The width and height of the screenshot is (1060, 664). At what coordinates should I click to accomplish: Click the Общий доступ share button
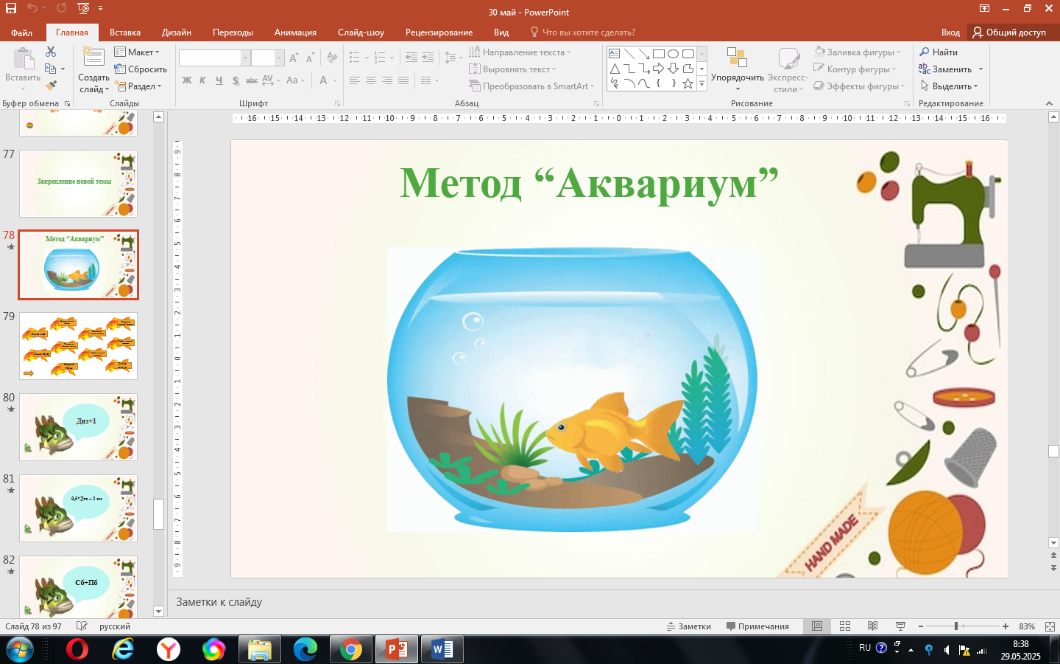click(x=1009, y=32)
